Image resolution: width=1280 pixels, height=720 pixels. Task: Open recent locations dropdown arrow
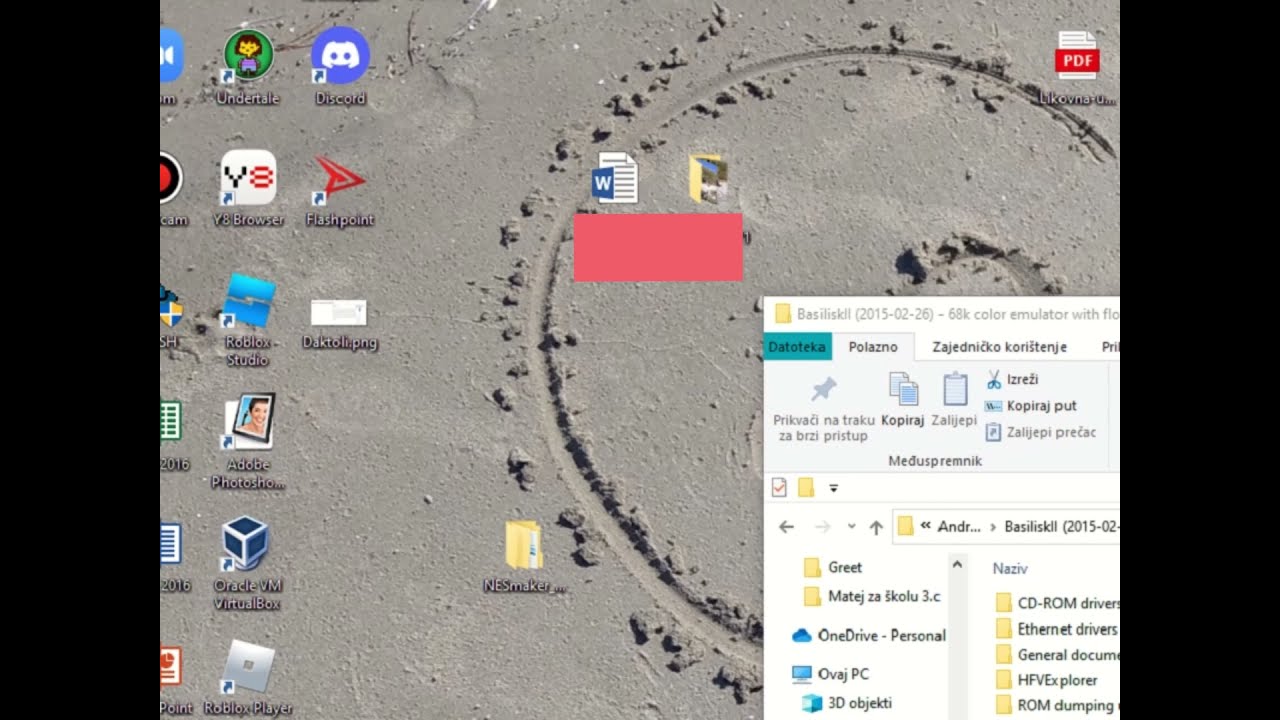click(851, 526)
